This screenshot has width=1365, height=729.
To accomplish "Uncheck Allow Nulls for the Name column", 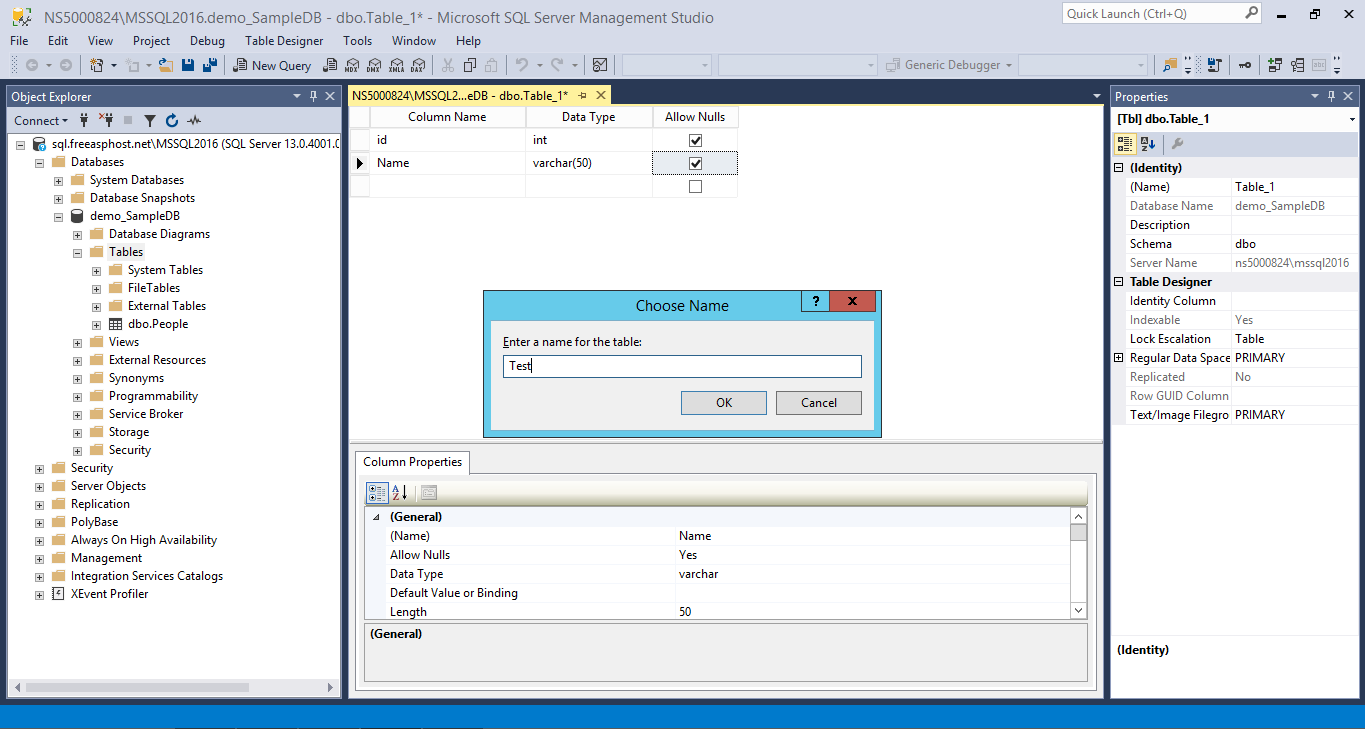I will [694, 162].
